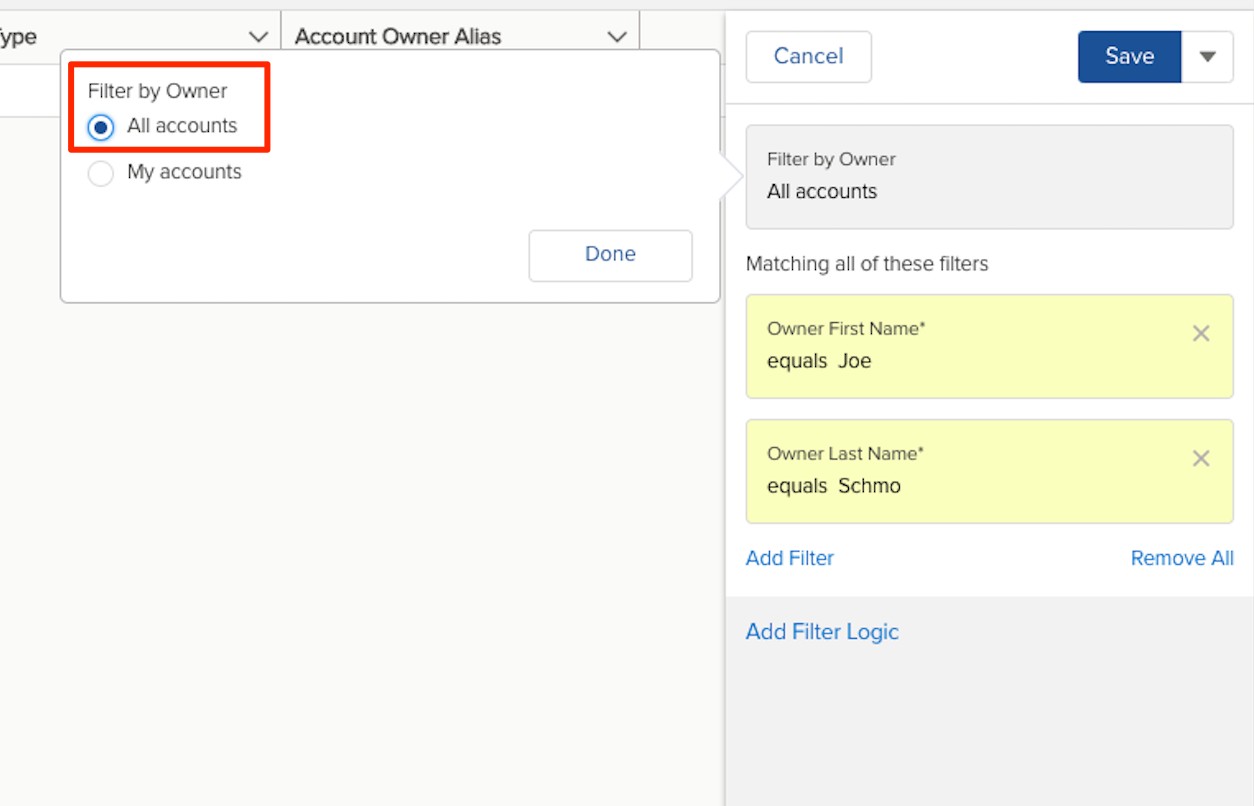
Task: Confirm owner filter with Done
Action: click(x=610, y=255)
